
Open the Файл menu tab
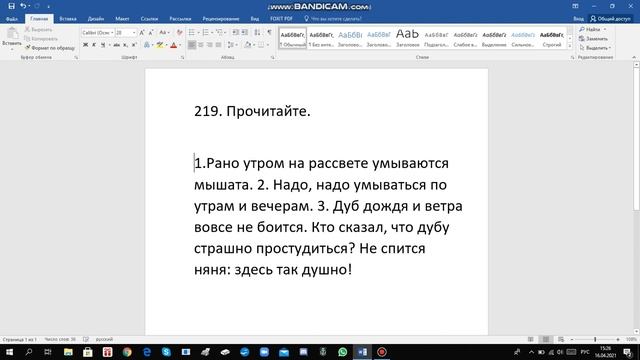11,19
